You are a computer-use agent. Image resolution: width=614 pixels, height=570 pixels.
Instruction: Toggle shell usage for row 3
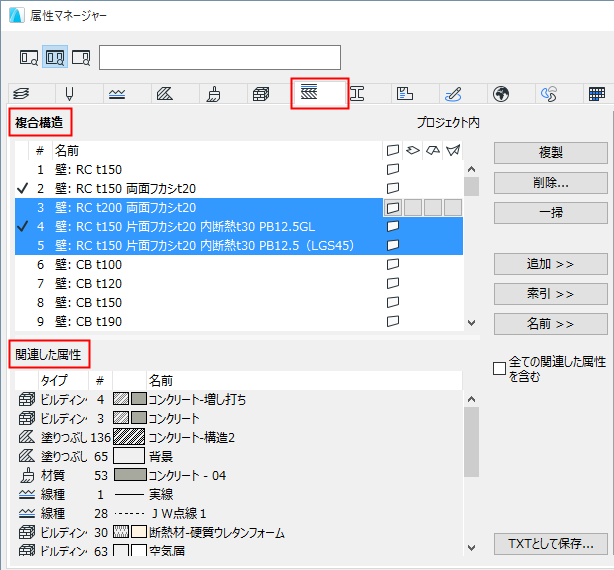453,207
